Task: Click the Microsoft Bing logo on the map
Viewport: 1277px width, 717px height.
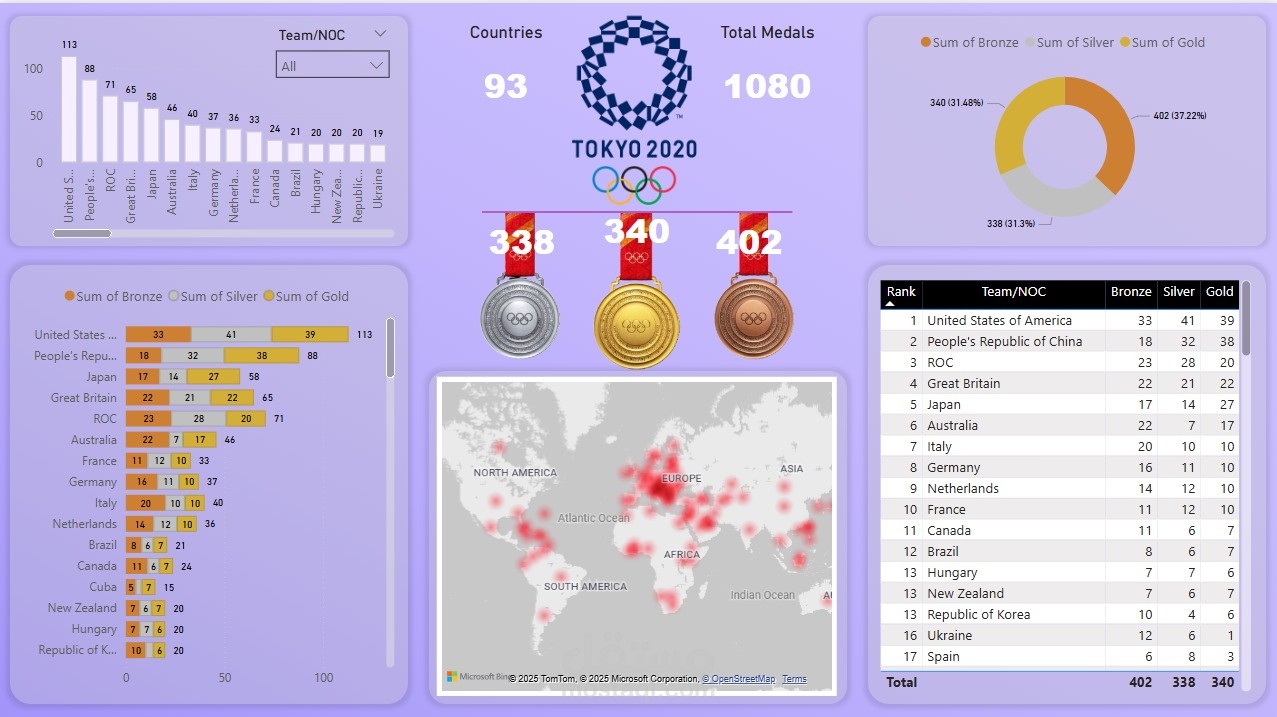Action: tap(476, 677)
